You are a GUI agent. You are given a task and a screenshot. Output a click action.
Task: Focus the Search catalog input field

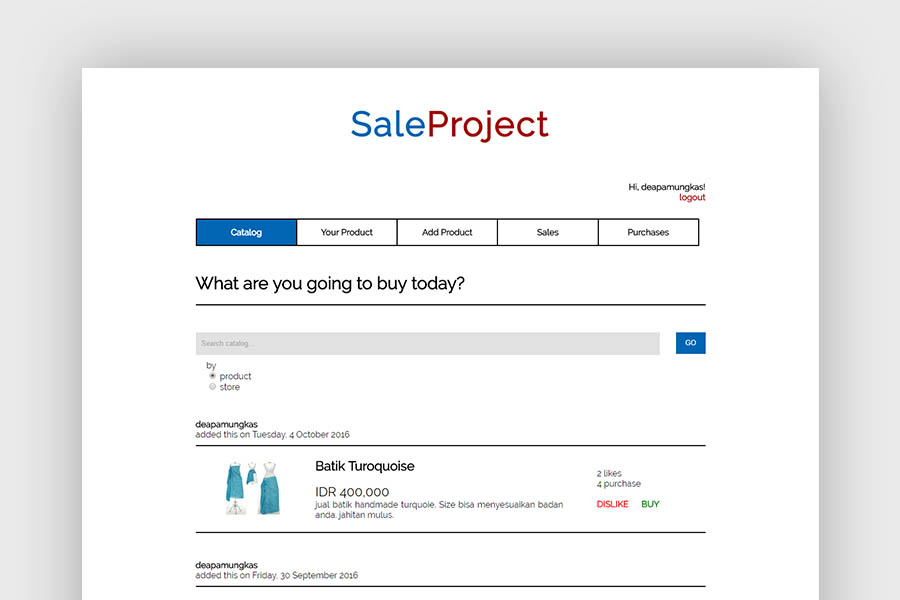point(427,344)
